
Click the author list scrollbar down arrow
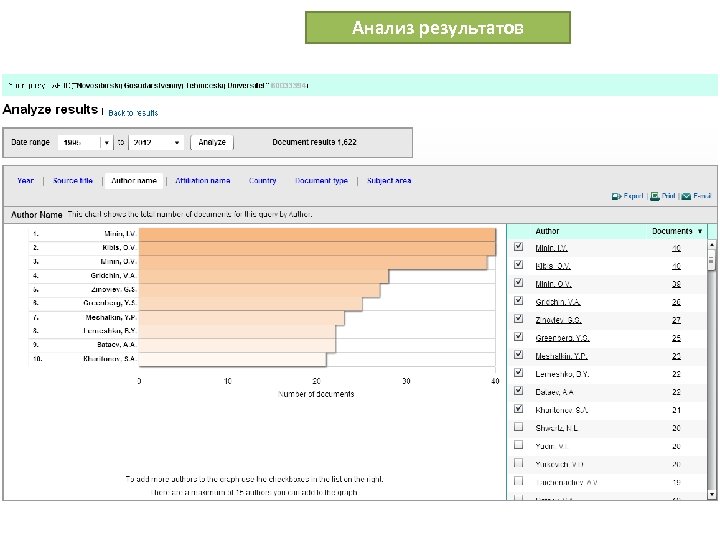click(x=712, y=495)
